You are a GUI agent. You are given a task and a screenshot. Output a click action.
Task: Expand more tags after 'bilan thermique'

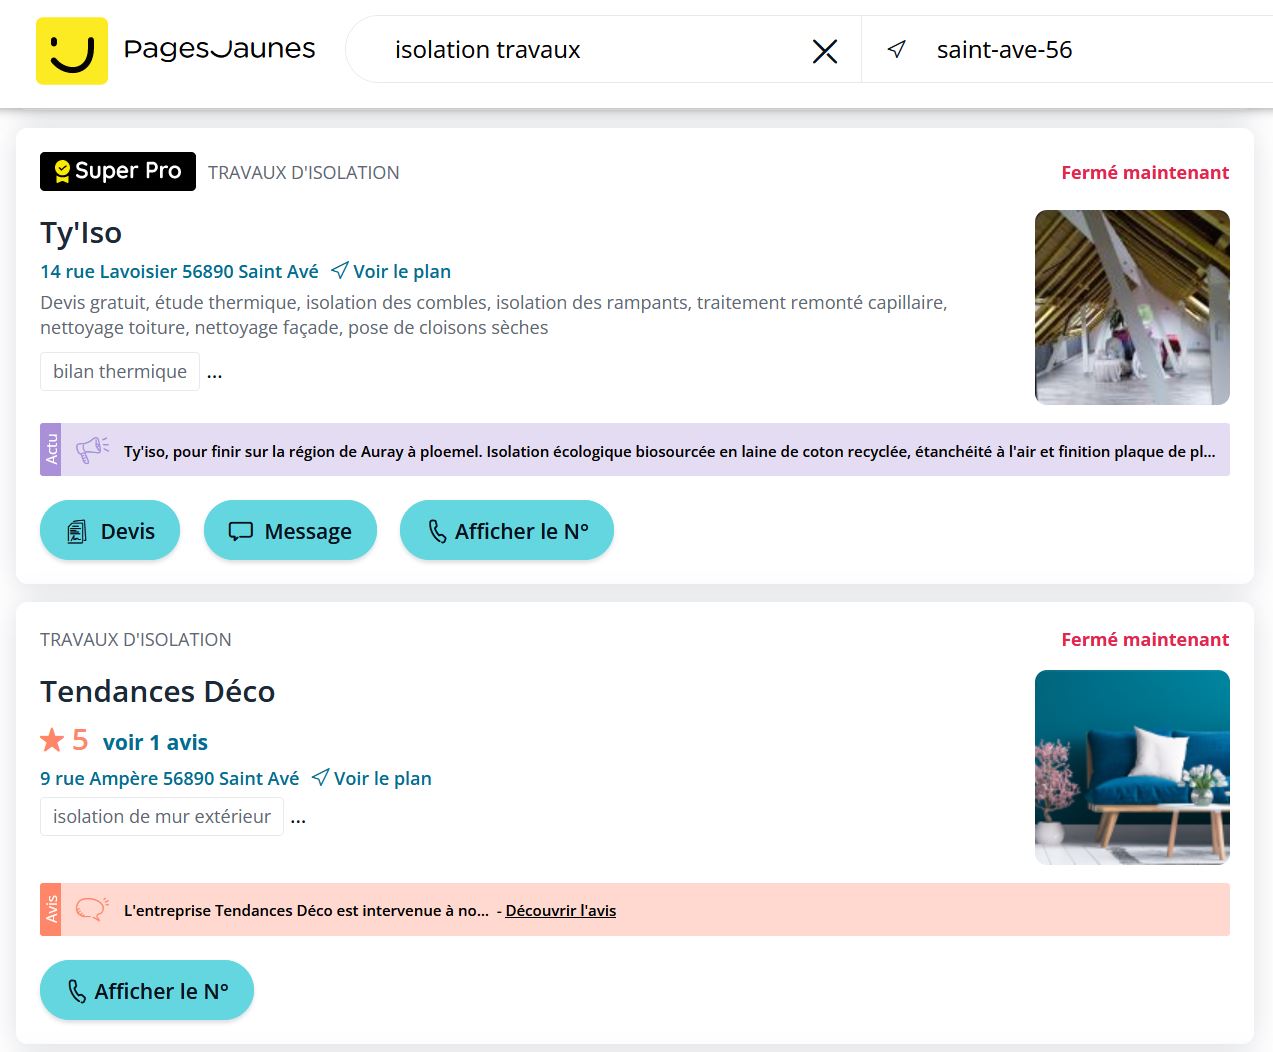coord(215,373)
